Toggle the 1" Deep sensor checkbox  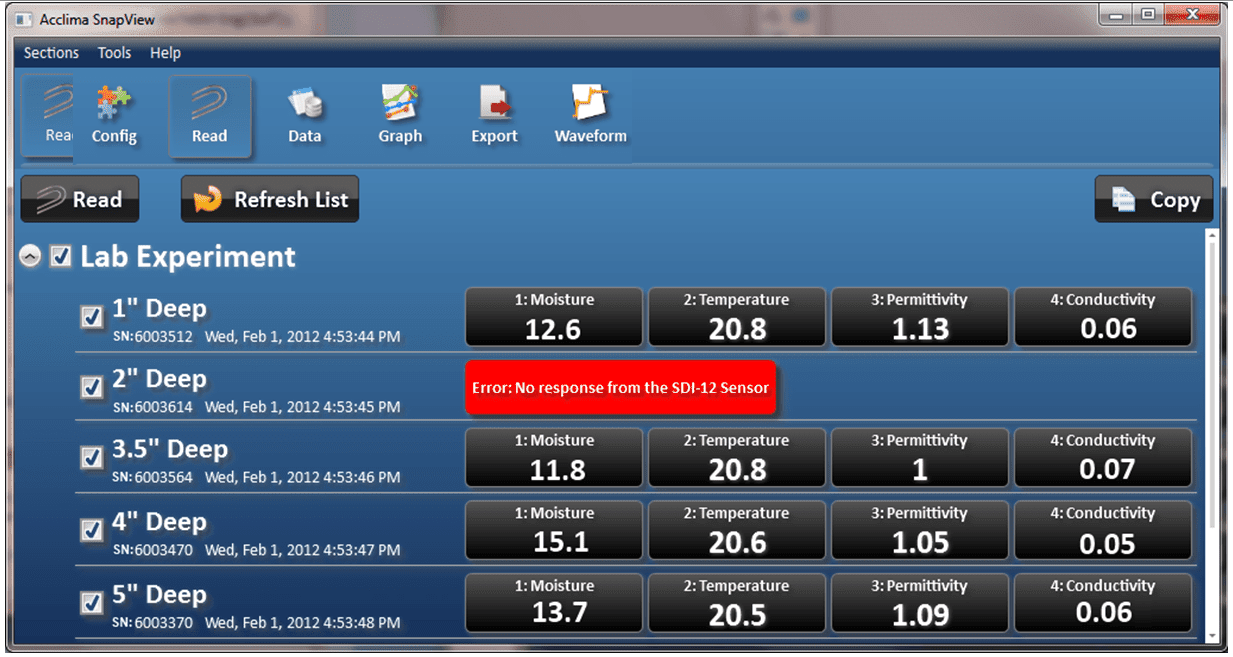click(92, 317)
